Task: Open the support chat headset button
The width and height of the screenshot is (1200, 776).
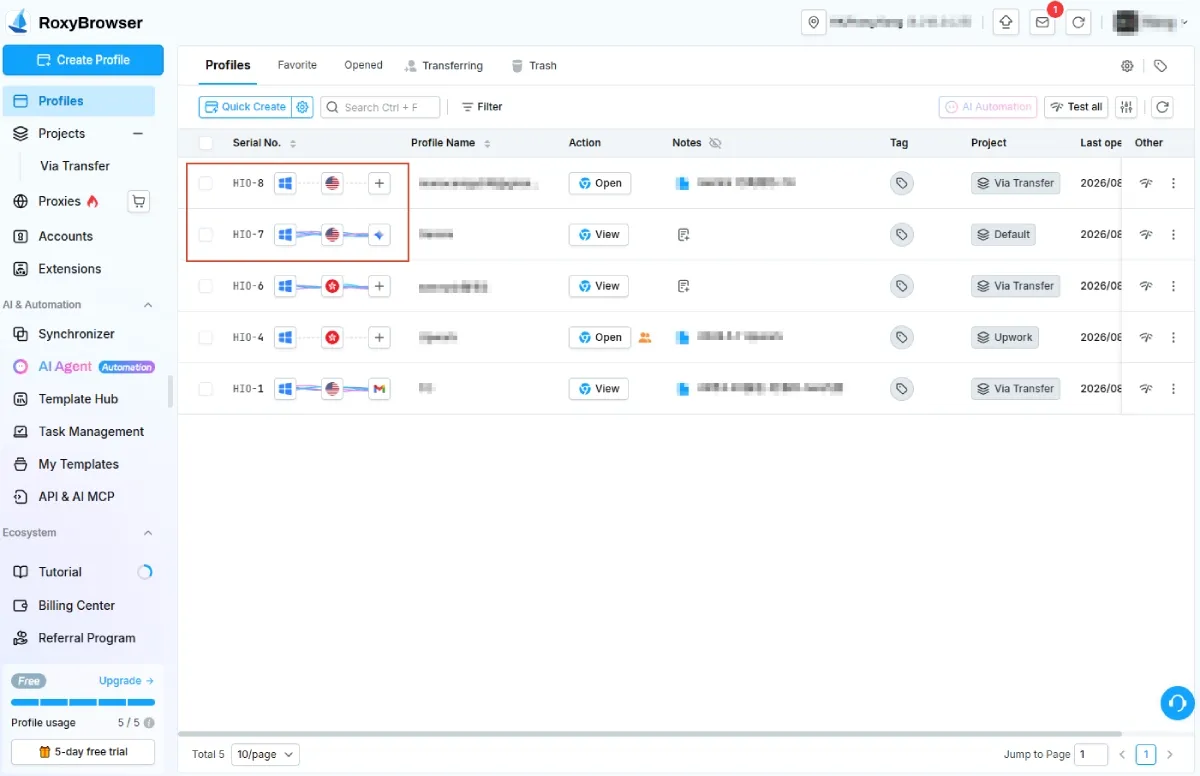Action: pyautogui.click(x=1177, y=703)
